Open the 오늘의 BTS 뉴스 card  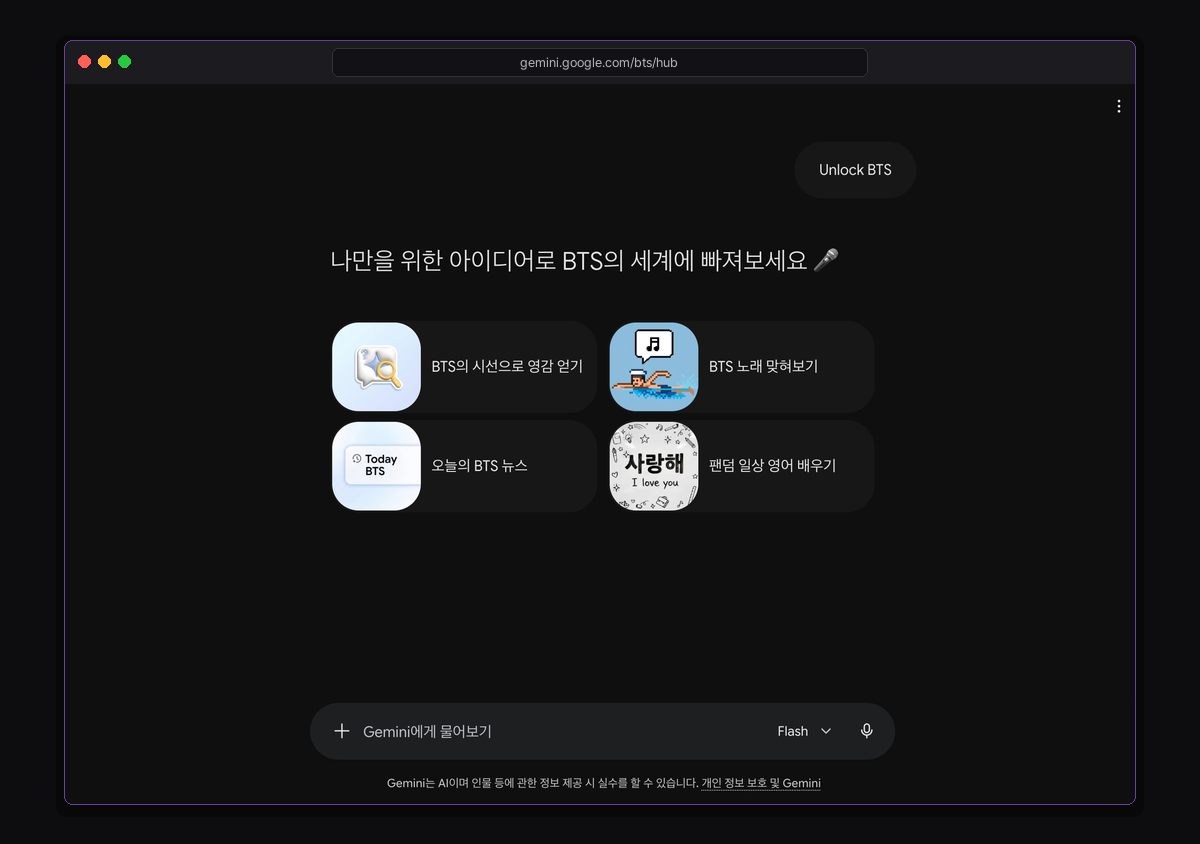click(x=464, y=466)
